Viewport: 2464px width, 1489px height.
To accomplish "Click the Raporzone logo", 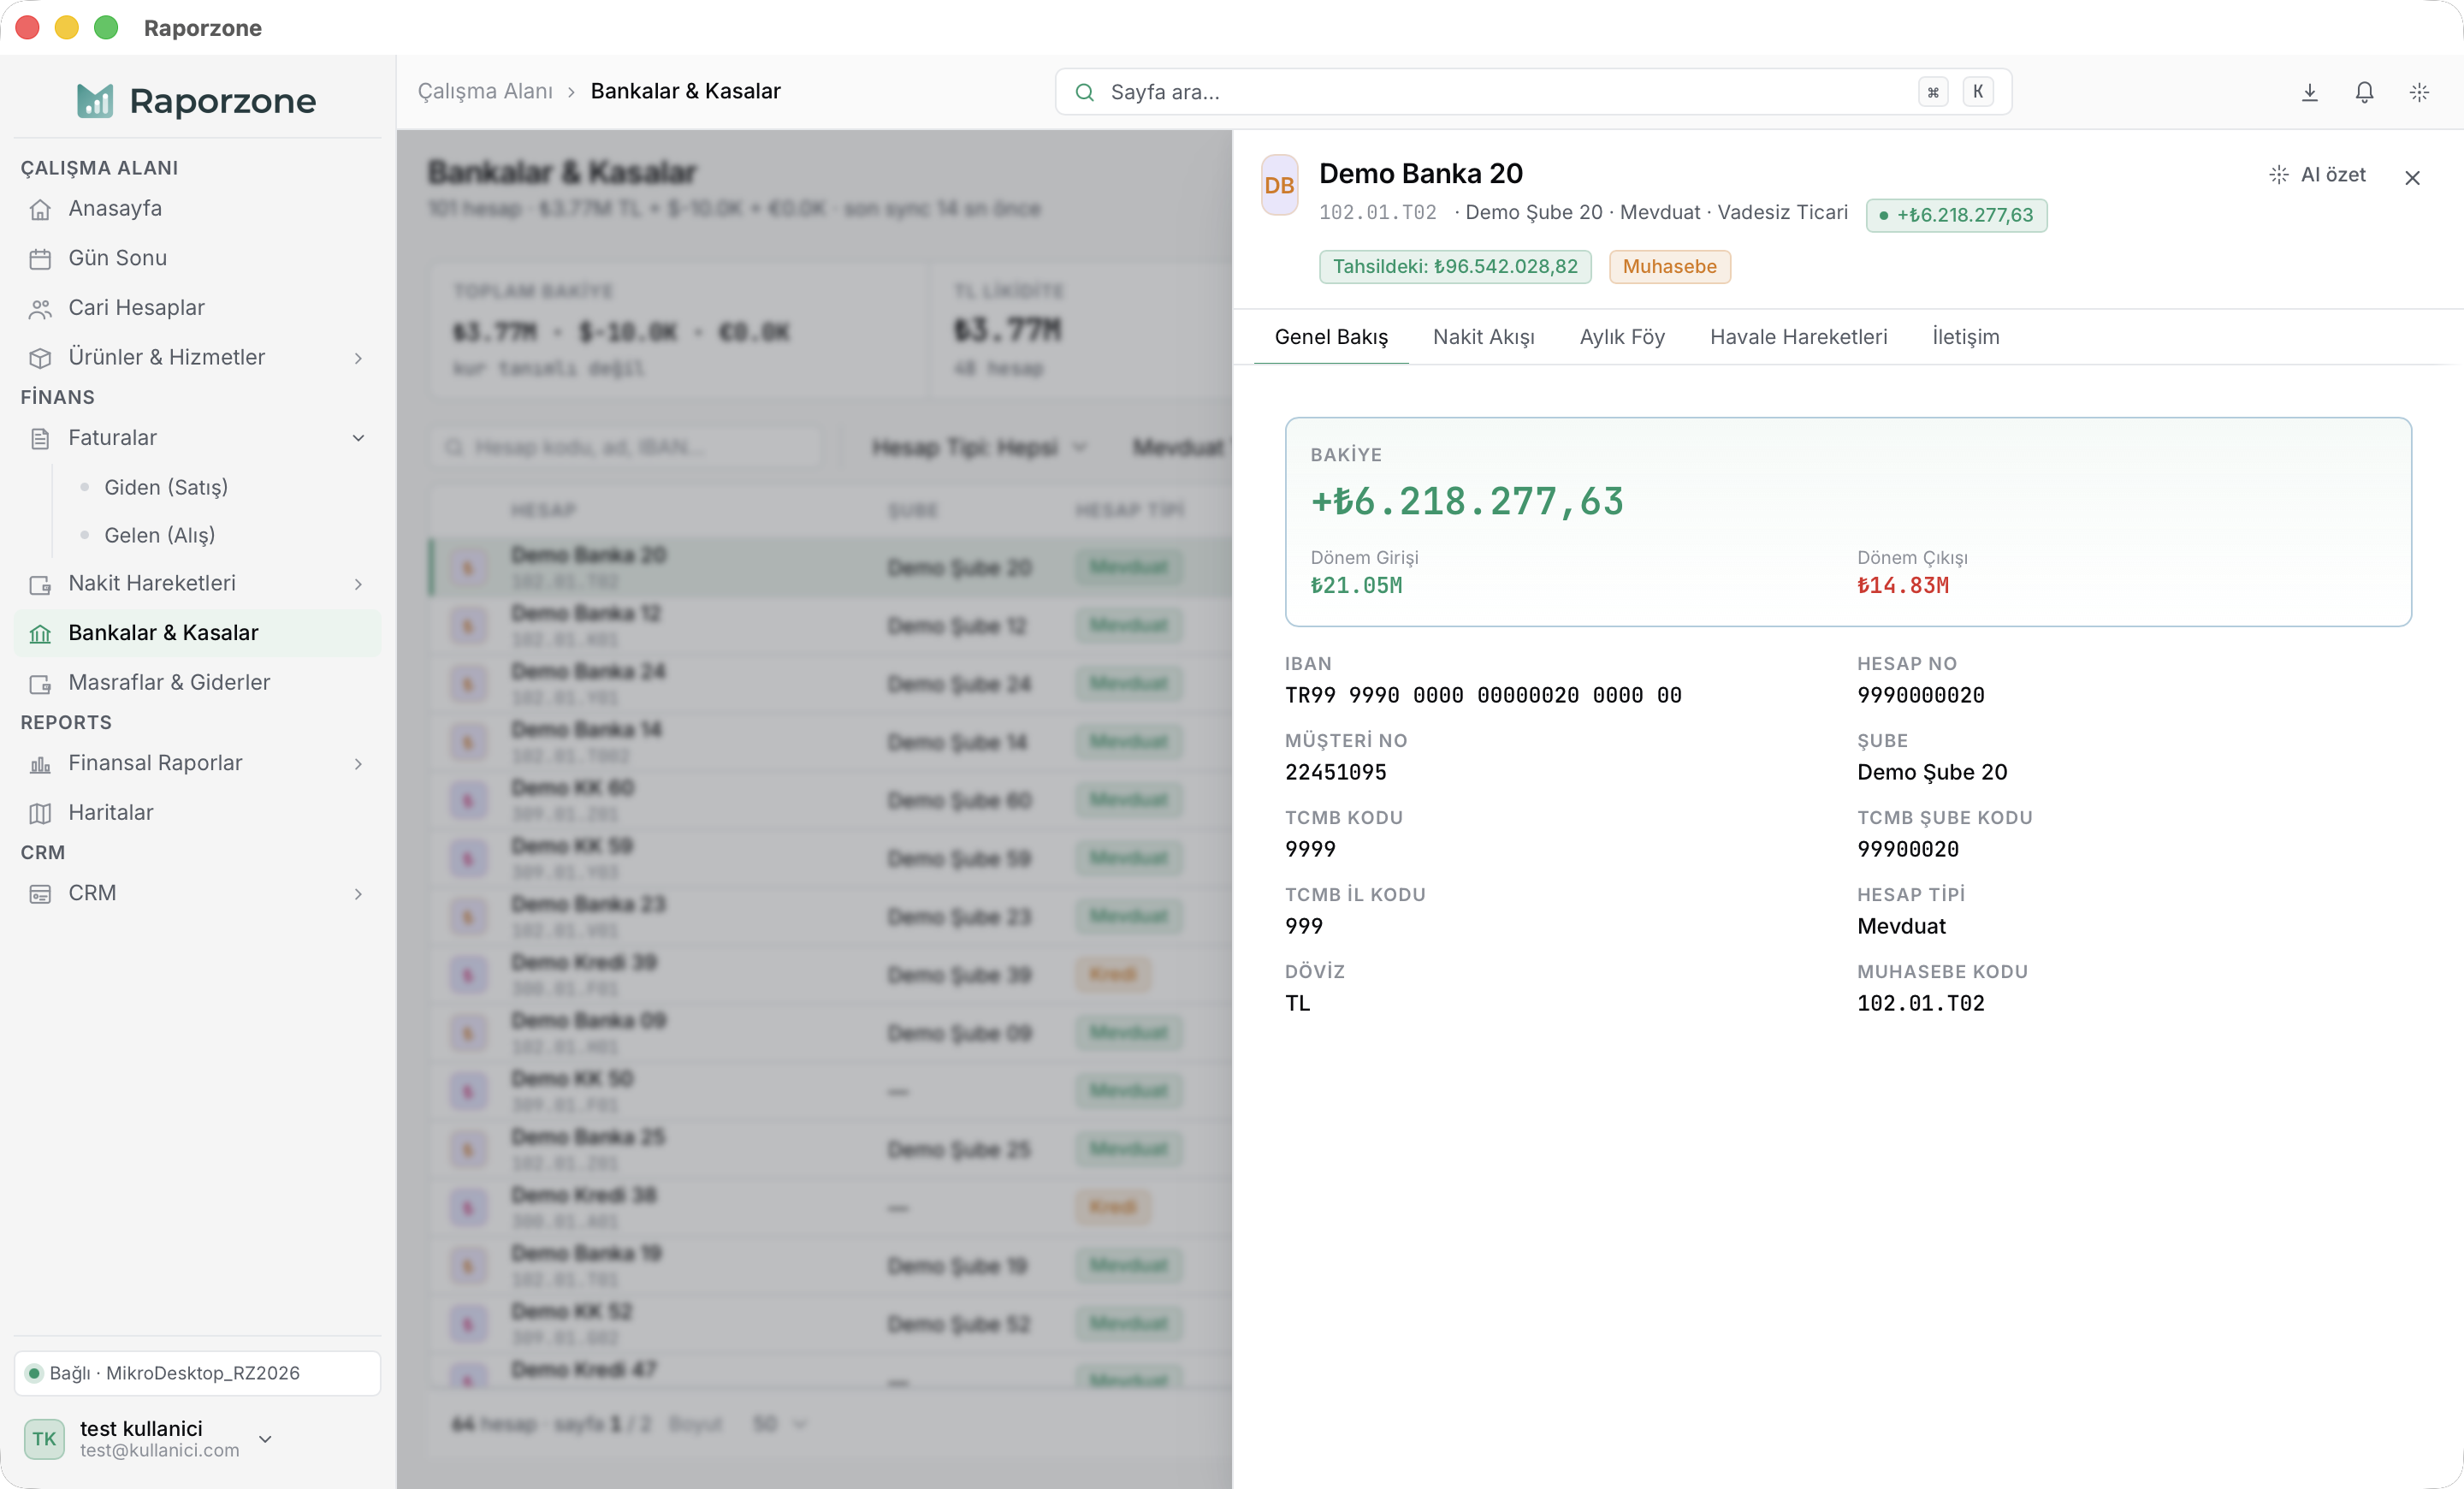I will click(197, 100).
